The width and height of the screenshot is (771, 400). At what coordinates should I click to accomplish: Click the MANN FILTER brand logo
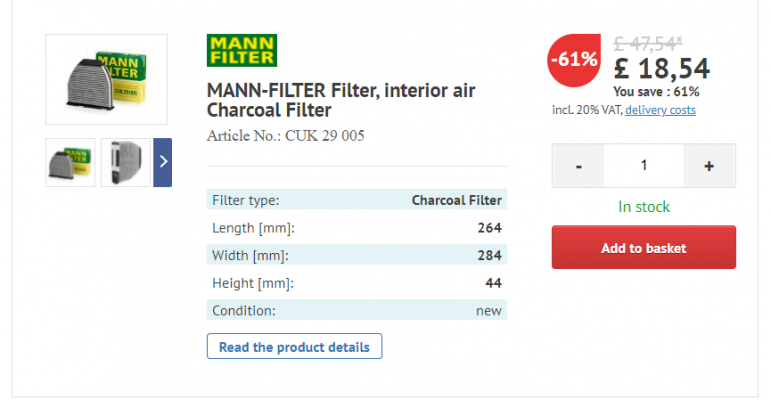(241, 51)
